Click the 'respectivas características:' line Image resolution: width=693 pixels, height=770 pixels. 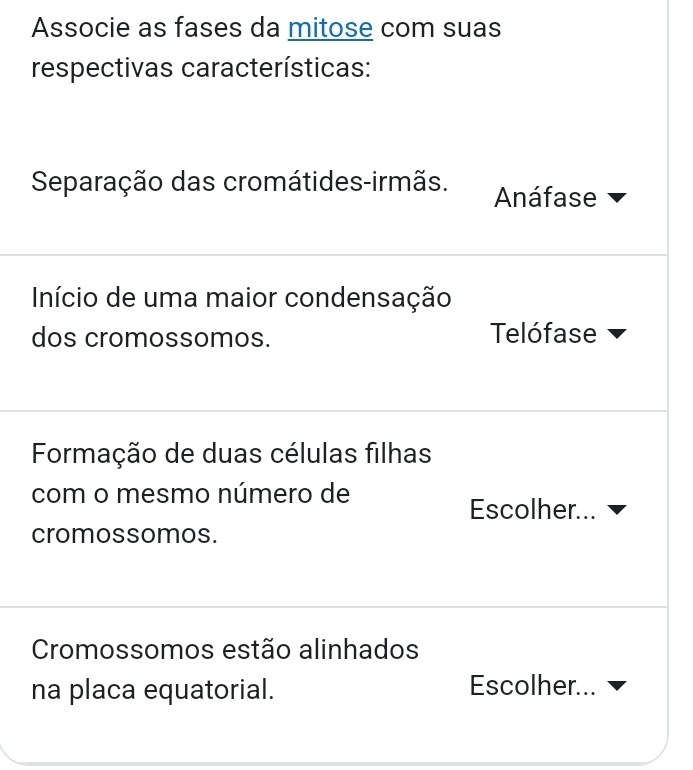tap(195, 71)
